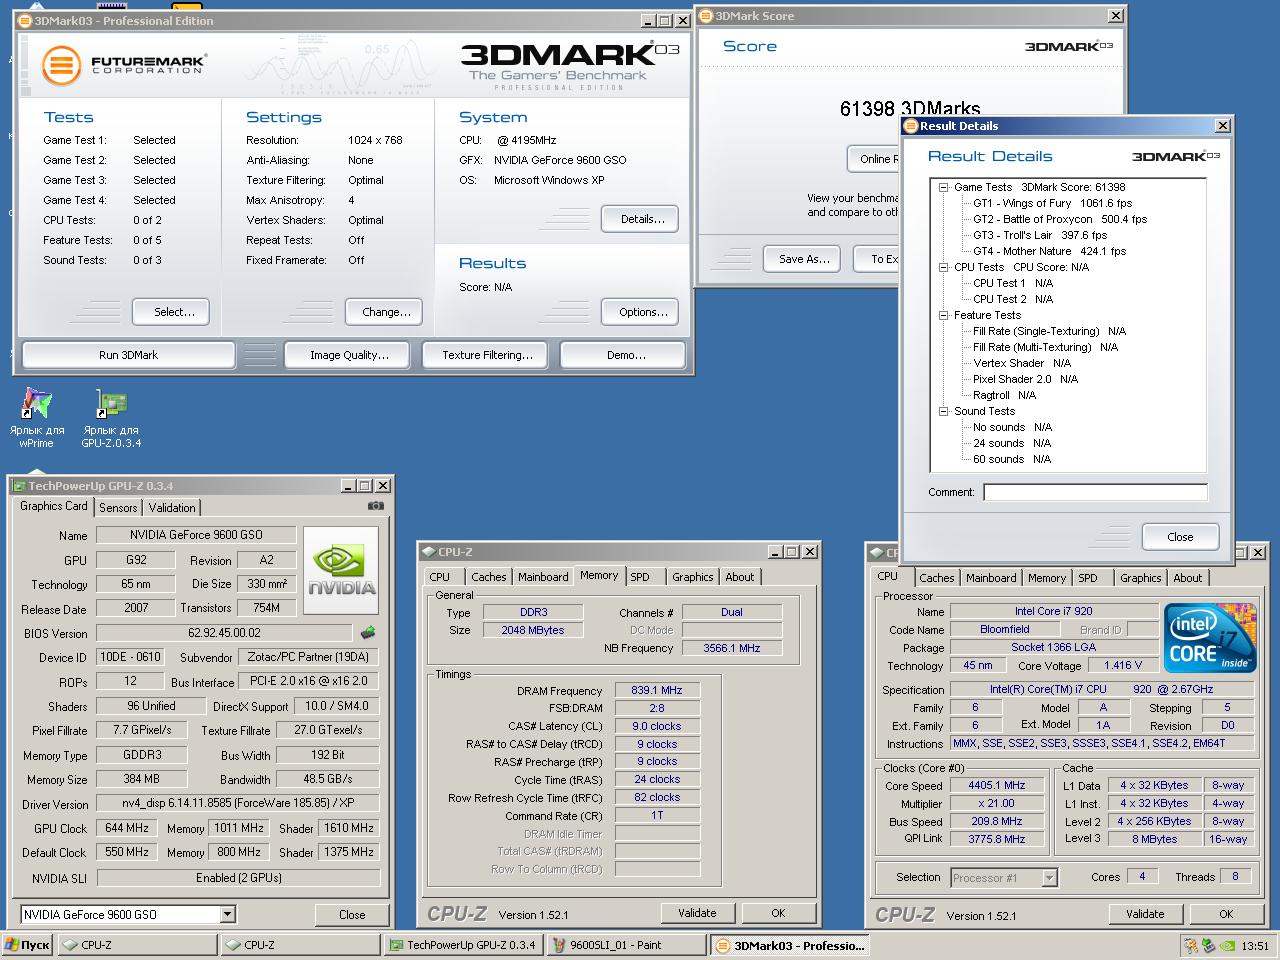
Task: Open the Caches tab in CPU-Z memory window
Action: click(489, 577)
